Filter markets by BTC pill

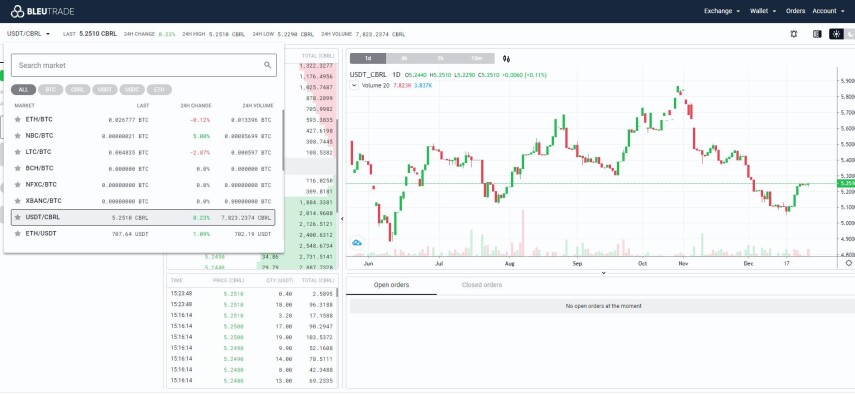pyautogui.click(x=51, y=90)
